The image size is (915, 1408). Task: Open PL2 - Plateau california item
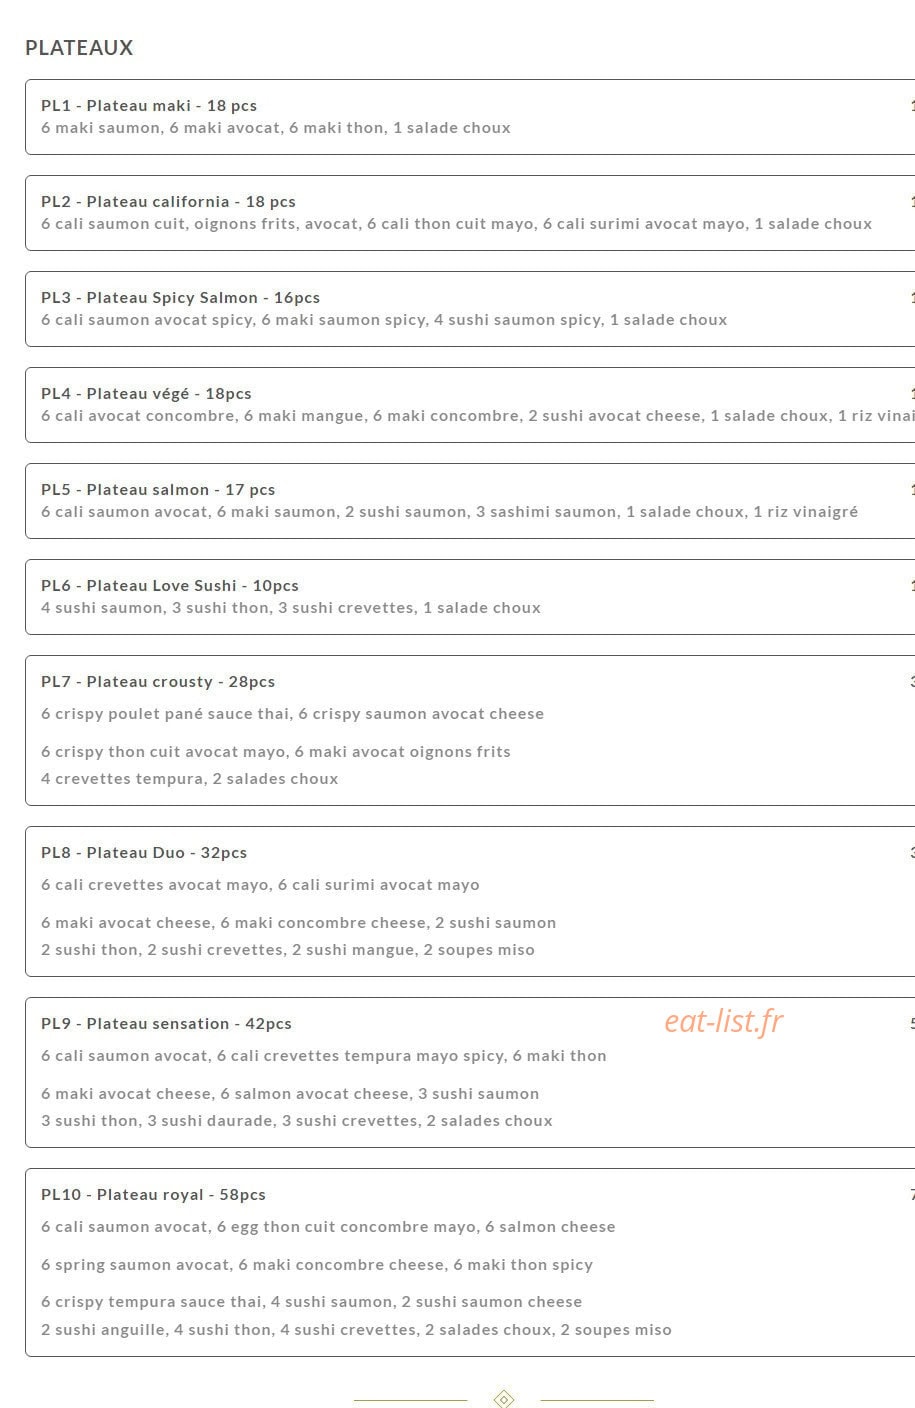(x=470, y=213)
